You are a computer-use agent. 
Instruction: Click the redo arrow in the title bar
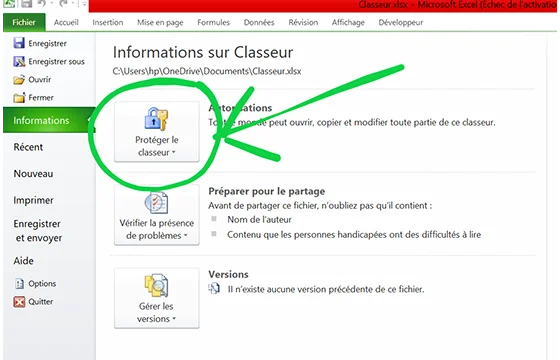[x=63, y=4]
